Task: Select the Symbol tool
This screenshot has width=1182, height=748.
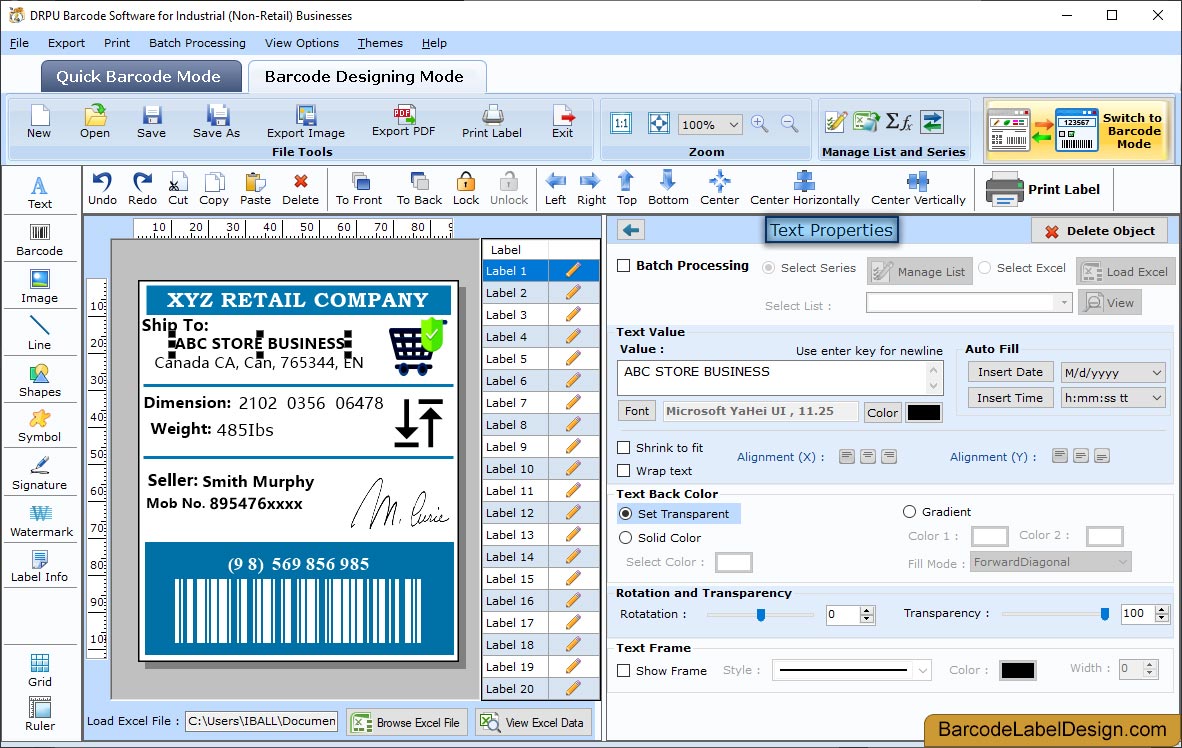Action: point(39,426)
